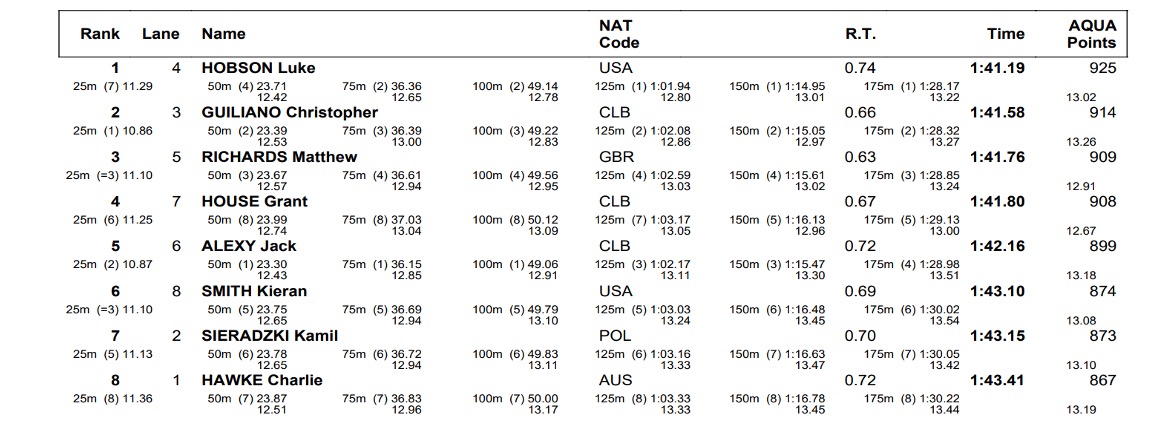Click the POL nationality code
The height and width of the screenshot is (446, 1172).
tap(615, 336)
